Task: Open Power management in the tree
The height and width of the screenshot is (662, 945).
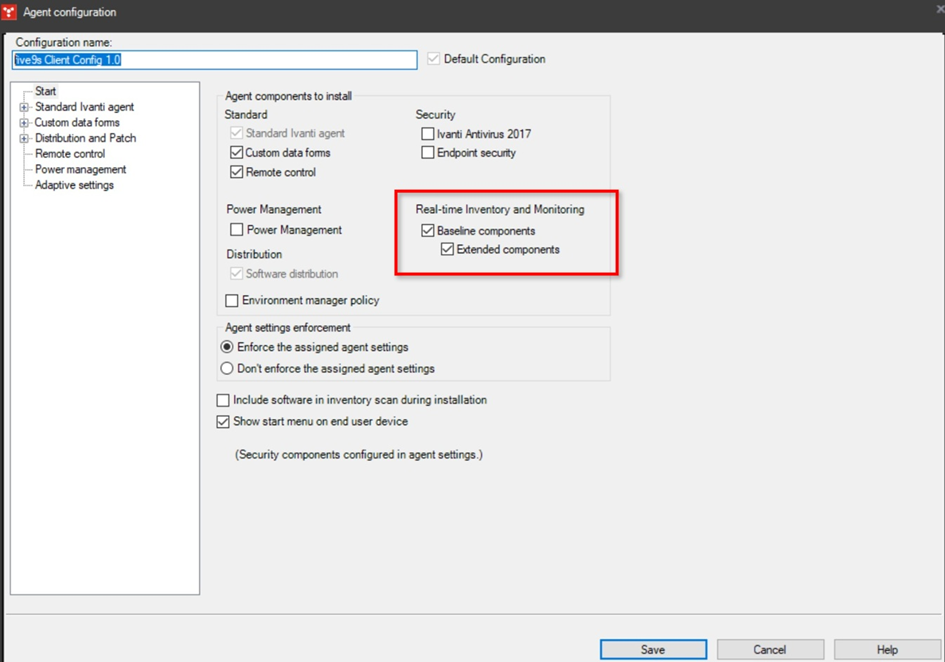Action: point(81,169)
